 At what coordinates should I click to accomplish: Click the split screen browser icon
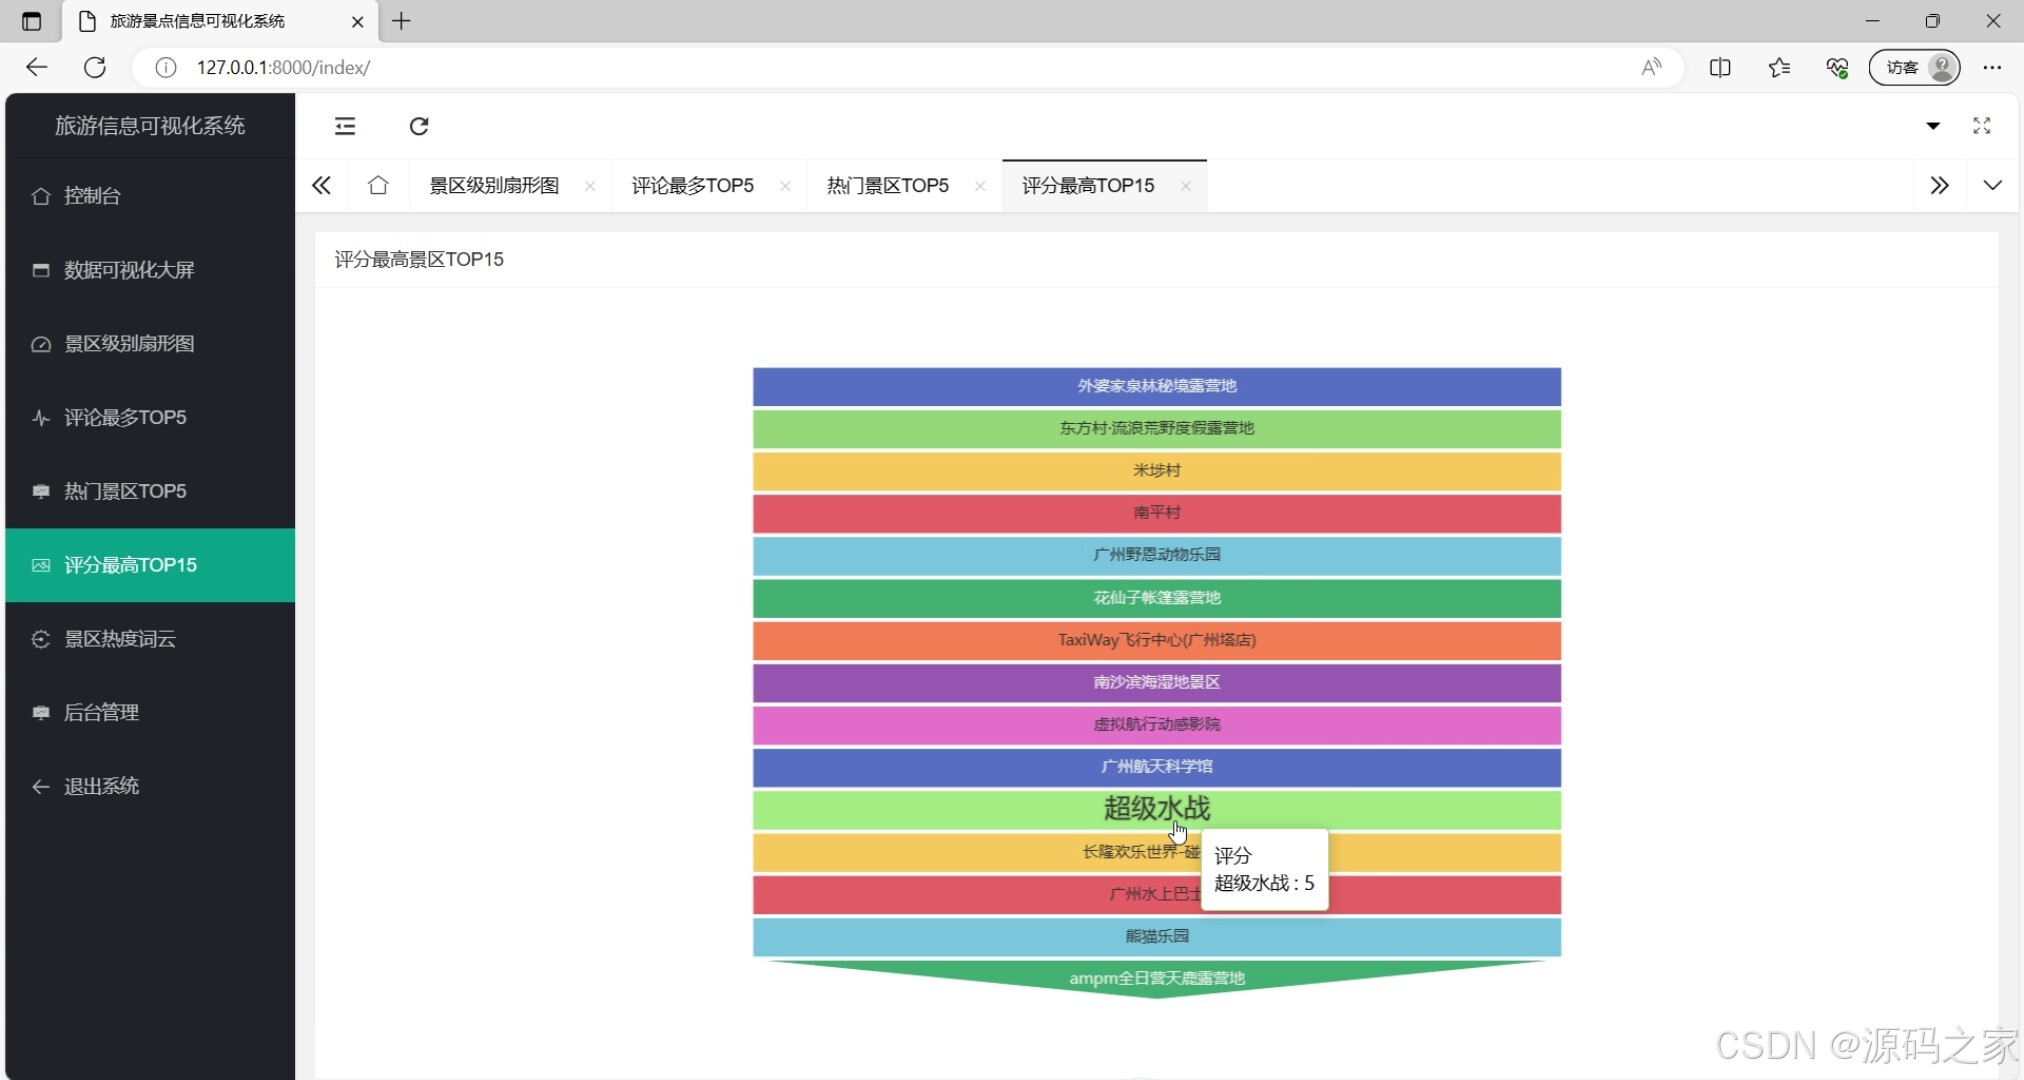pyautogui.click(x=1720, y=67)
